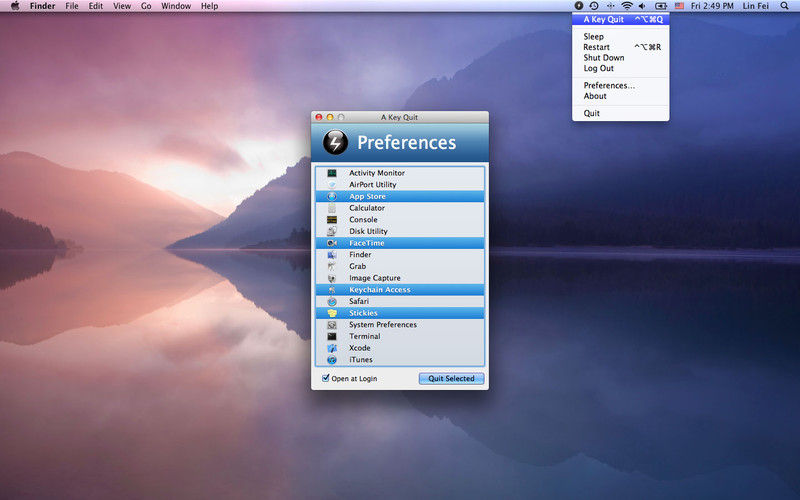Image resolution: width=800 pixels, height=500 pixels.
Task: Open the View menu
Action: point(122,6)
